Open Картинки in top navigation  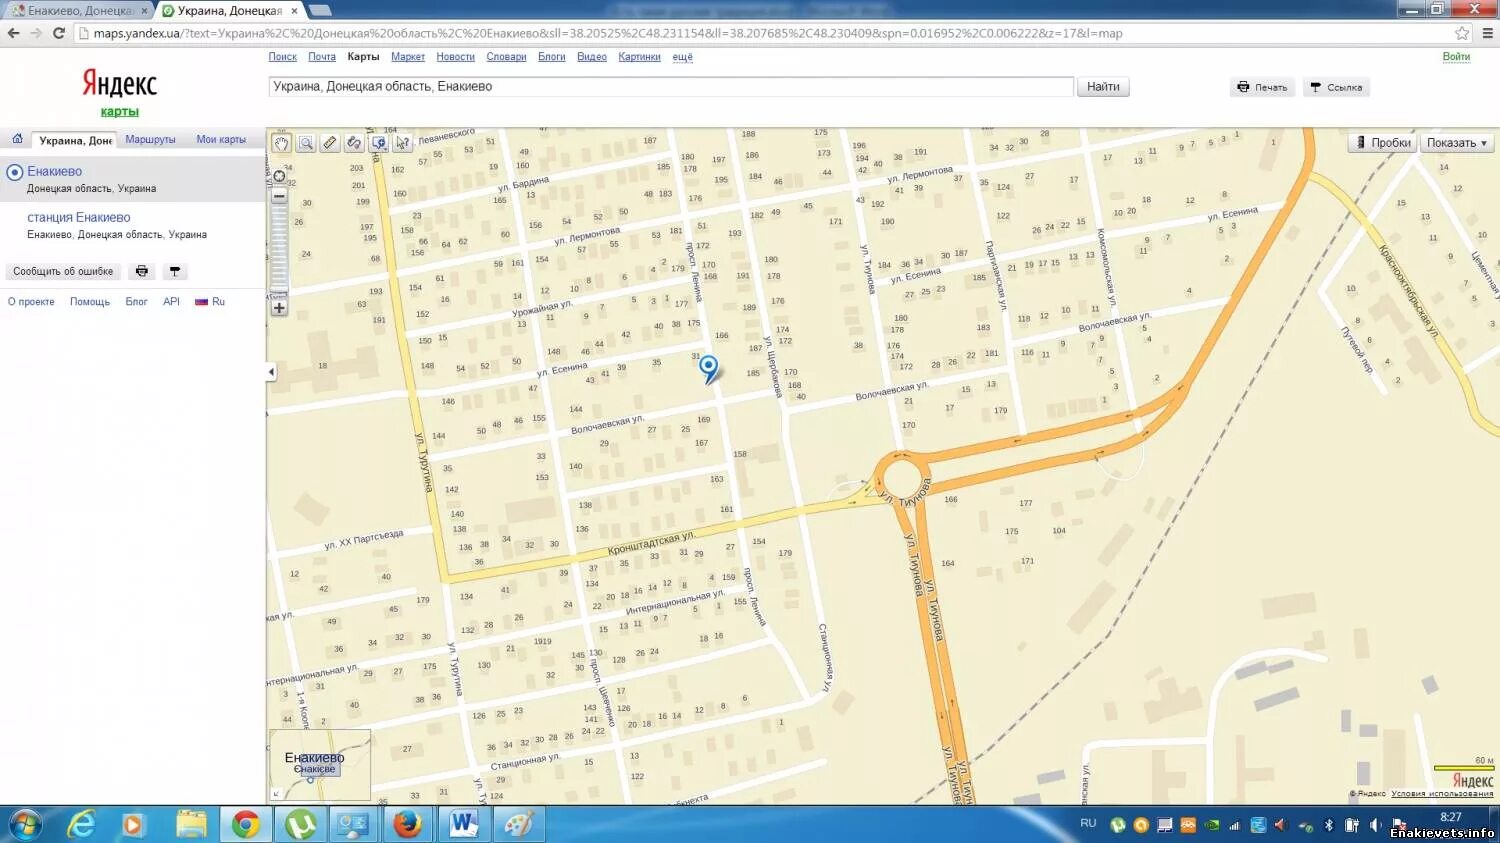[x=639, y=57]
